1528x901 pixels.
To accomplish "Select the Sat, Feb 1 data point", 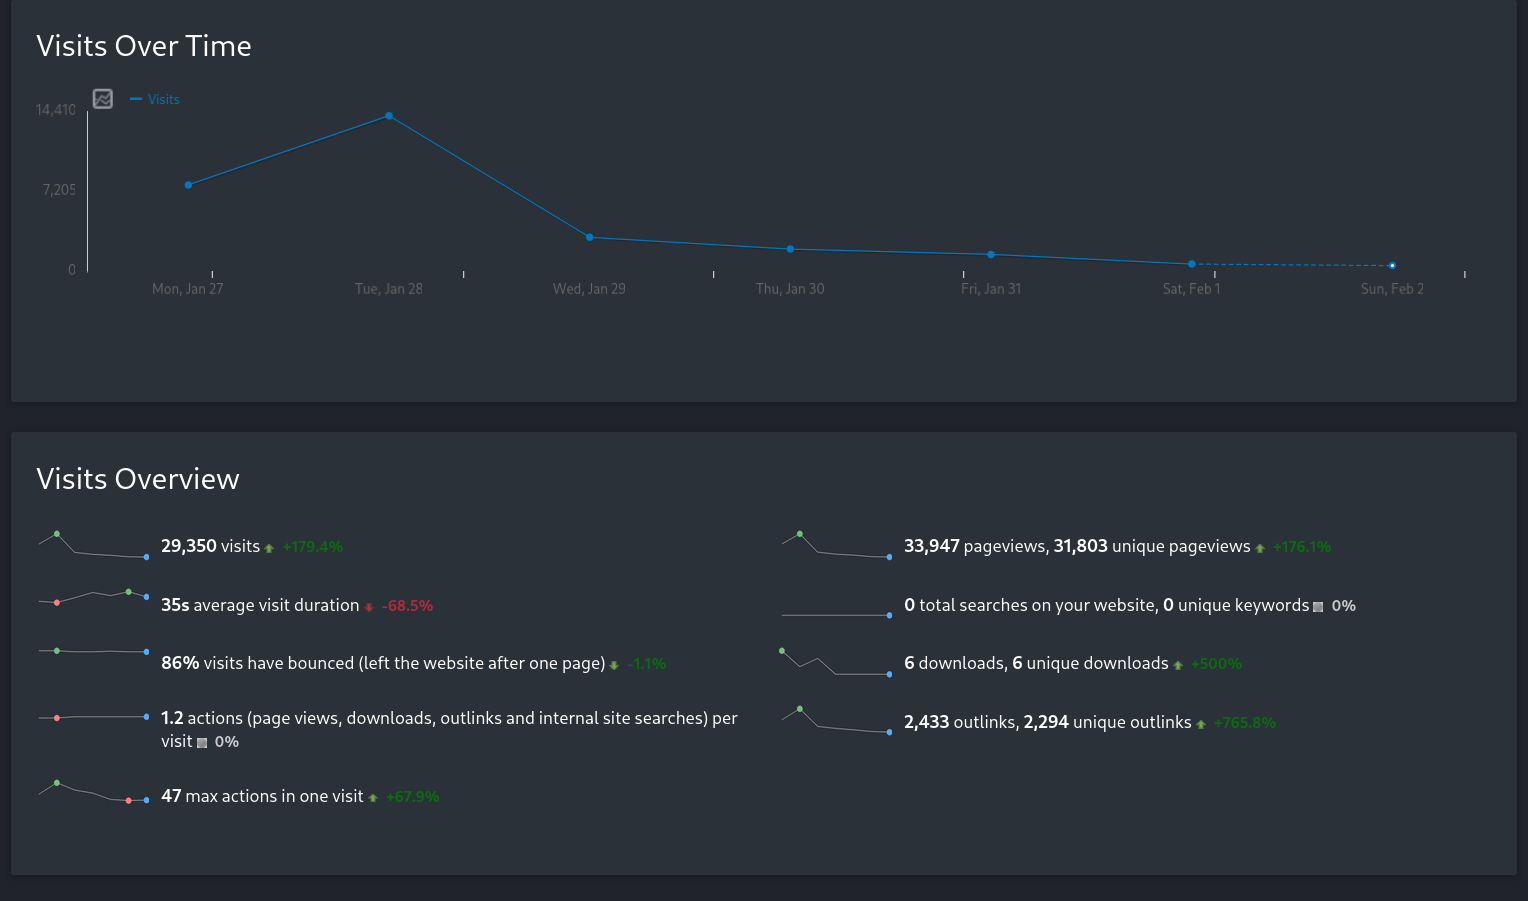I will tap(1192, 264).
